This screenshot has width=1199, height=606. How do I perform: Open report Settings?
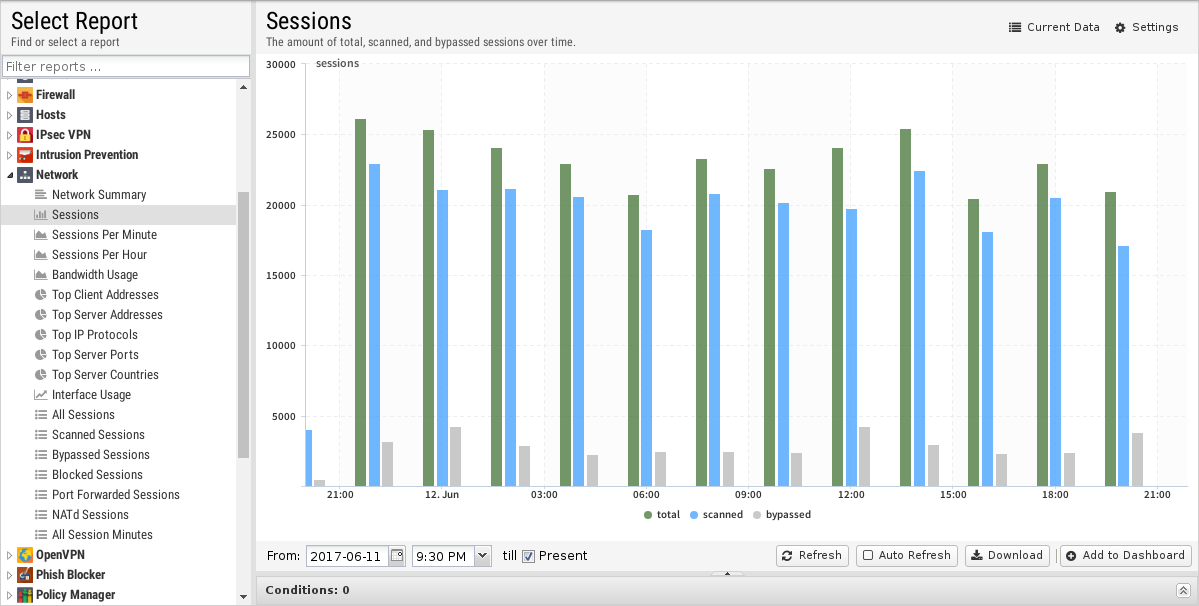click(1146, 28)
